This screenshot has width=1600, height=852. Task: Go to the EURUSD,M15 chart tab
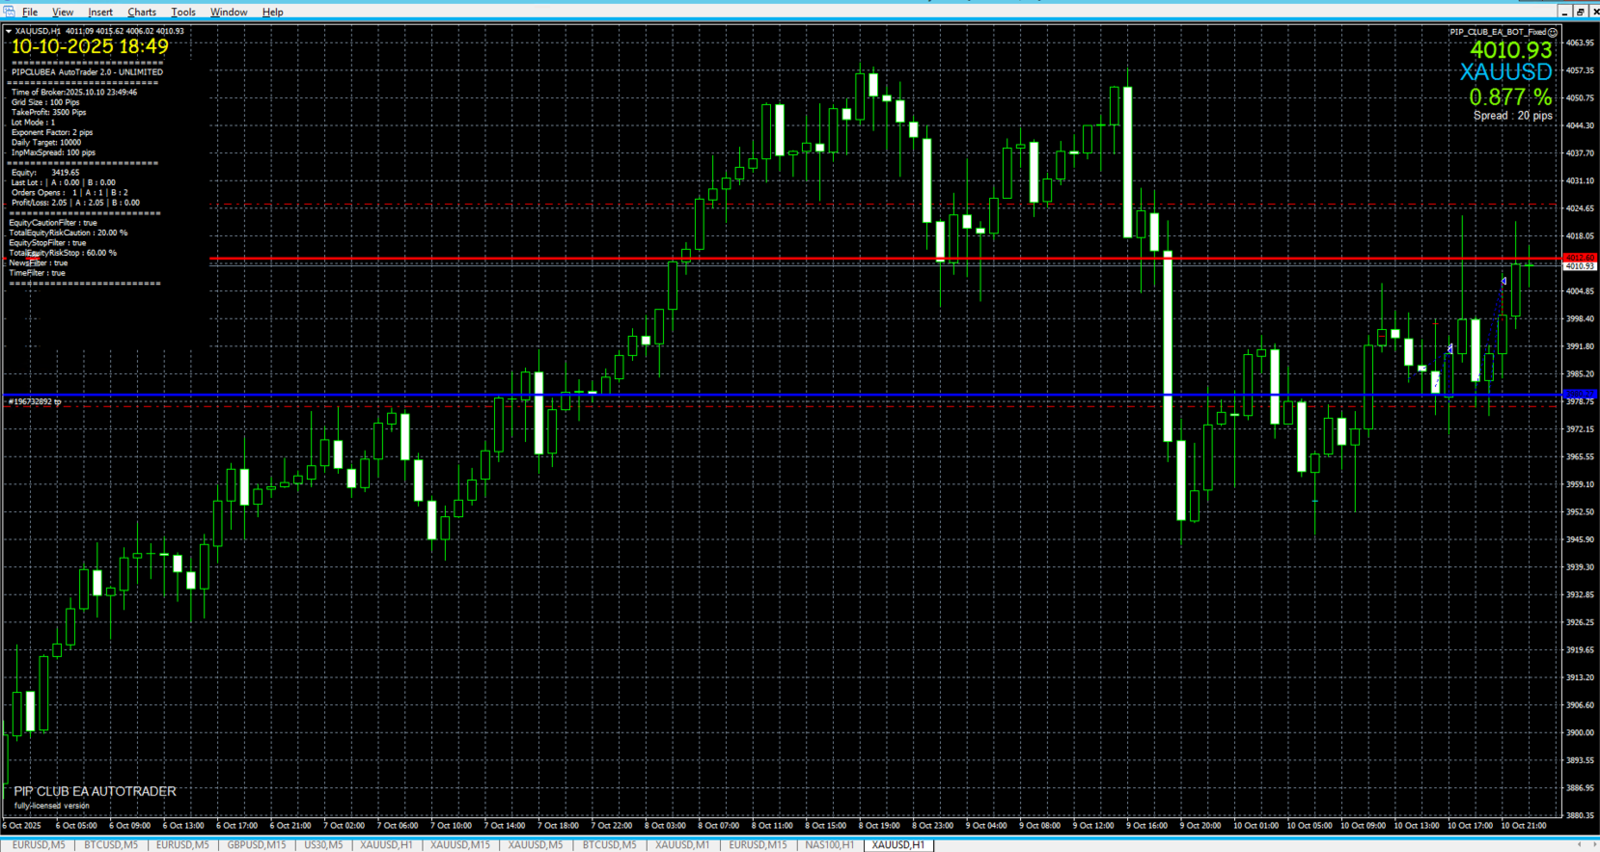click(x=757, y=845)
